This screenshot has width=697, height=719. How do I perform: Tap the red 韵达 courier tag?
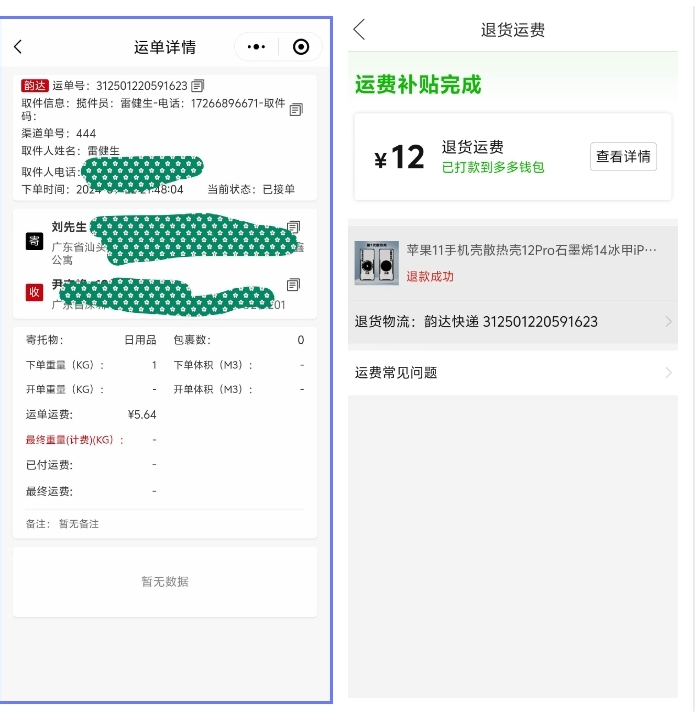(x=35, y=86)
